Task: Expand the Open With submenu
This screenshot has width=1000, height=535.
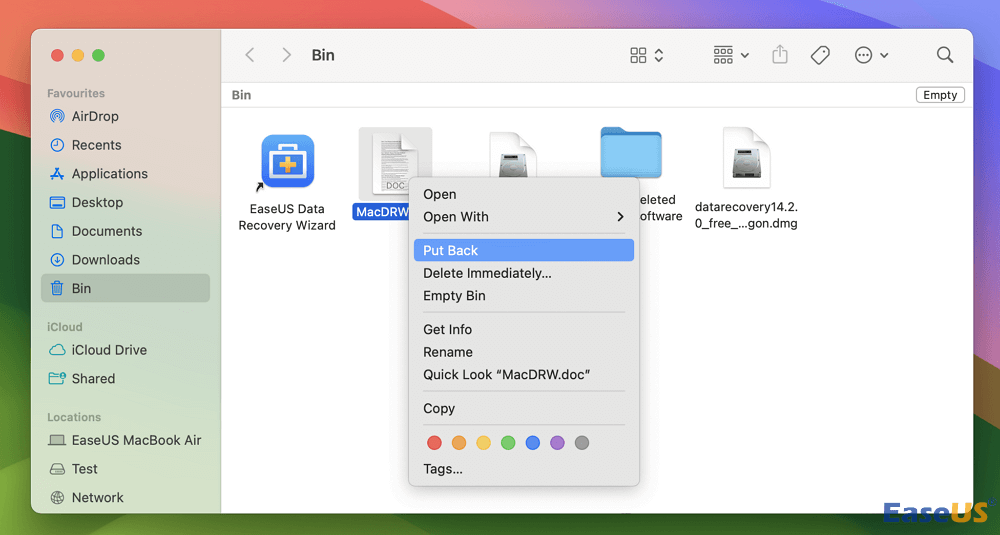Action: pyautogui.click(x=523, y=217)
